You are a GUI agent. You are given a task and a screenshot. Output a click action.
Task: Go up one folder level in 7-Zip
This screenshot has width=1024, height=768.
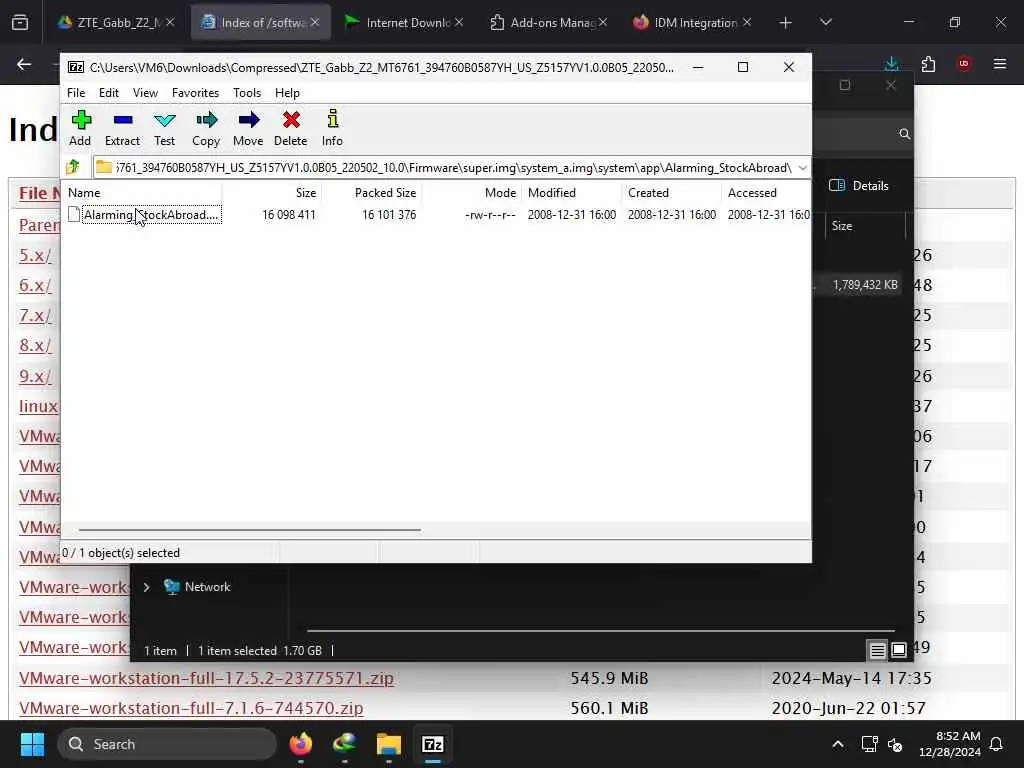point(73,167)
